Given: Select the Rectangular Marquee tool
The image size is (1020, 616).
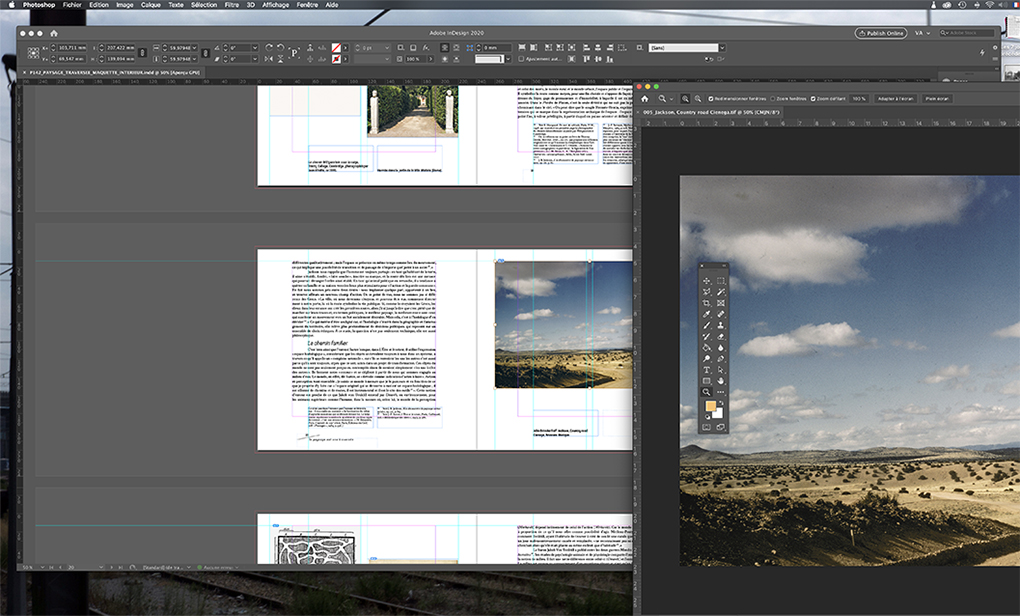Looking at the screenshot, I should (x=721, y=281).
